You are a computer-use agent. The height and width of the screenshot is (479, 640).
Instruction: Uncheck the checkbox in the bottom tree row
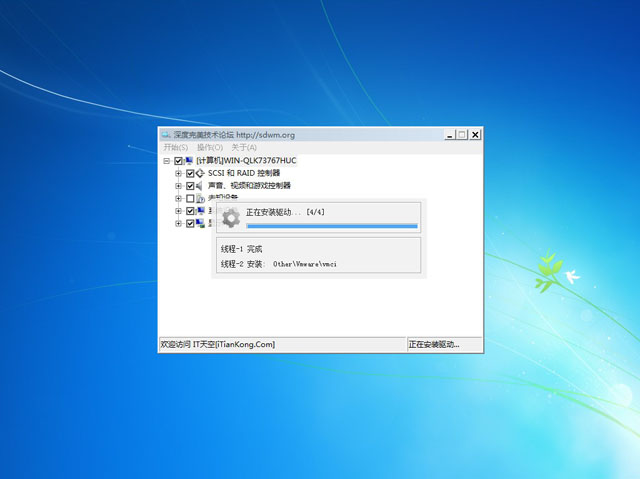point(190,224)
